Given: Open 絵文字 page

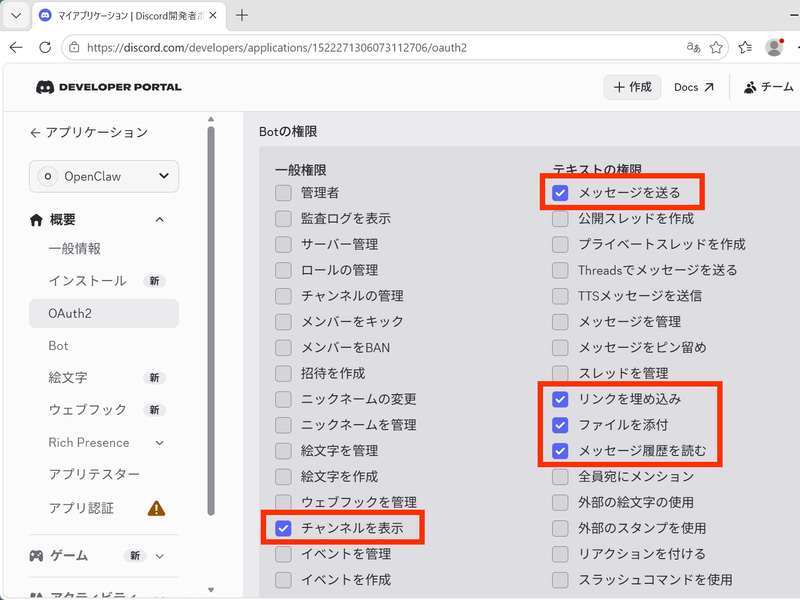Looking at the screenshot, I should coord(68,378).
